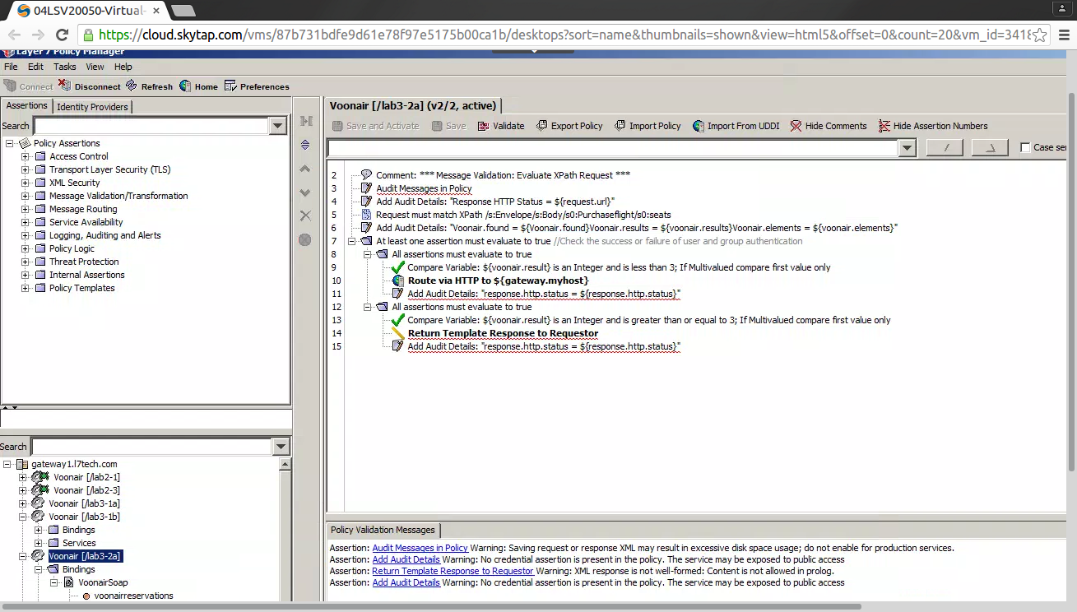Click the delete assertion X icon

306,216
